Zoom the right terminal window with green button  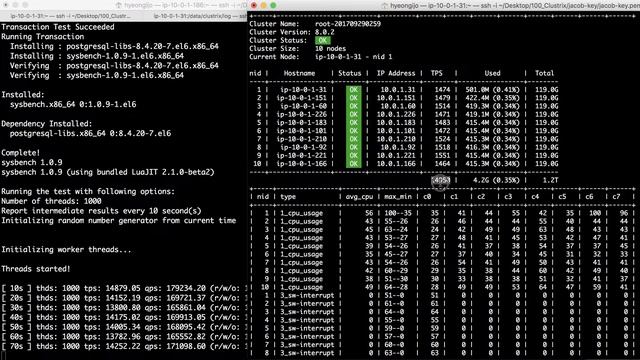pos(273,5)
